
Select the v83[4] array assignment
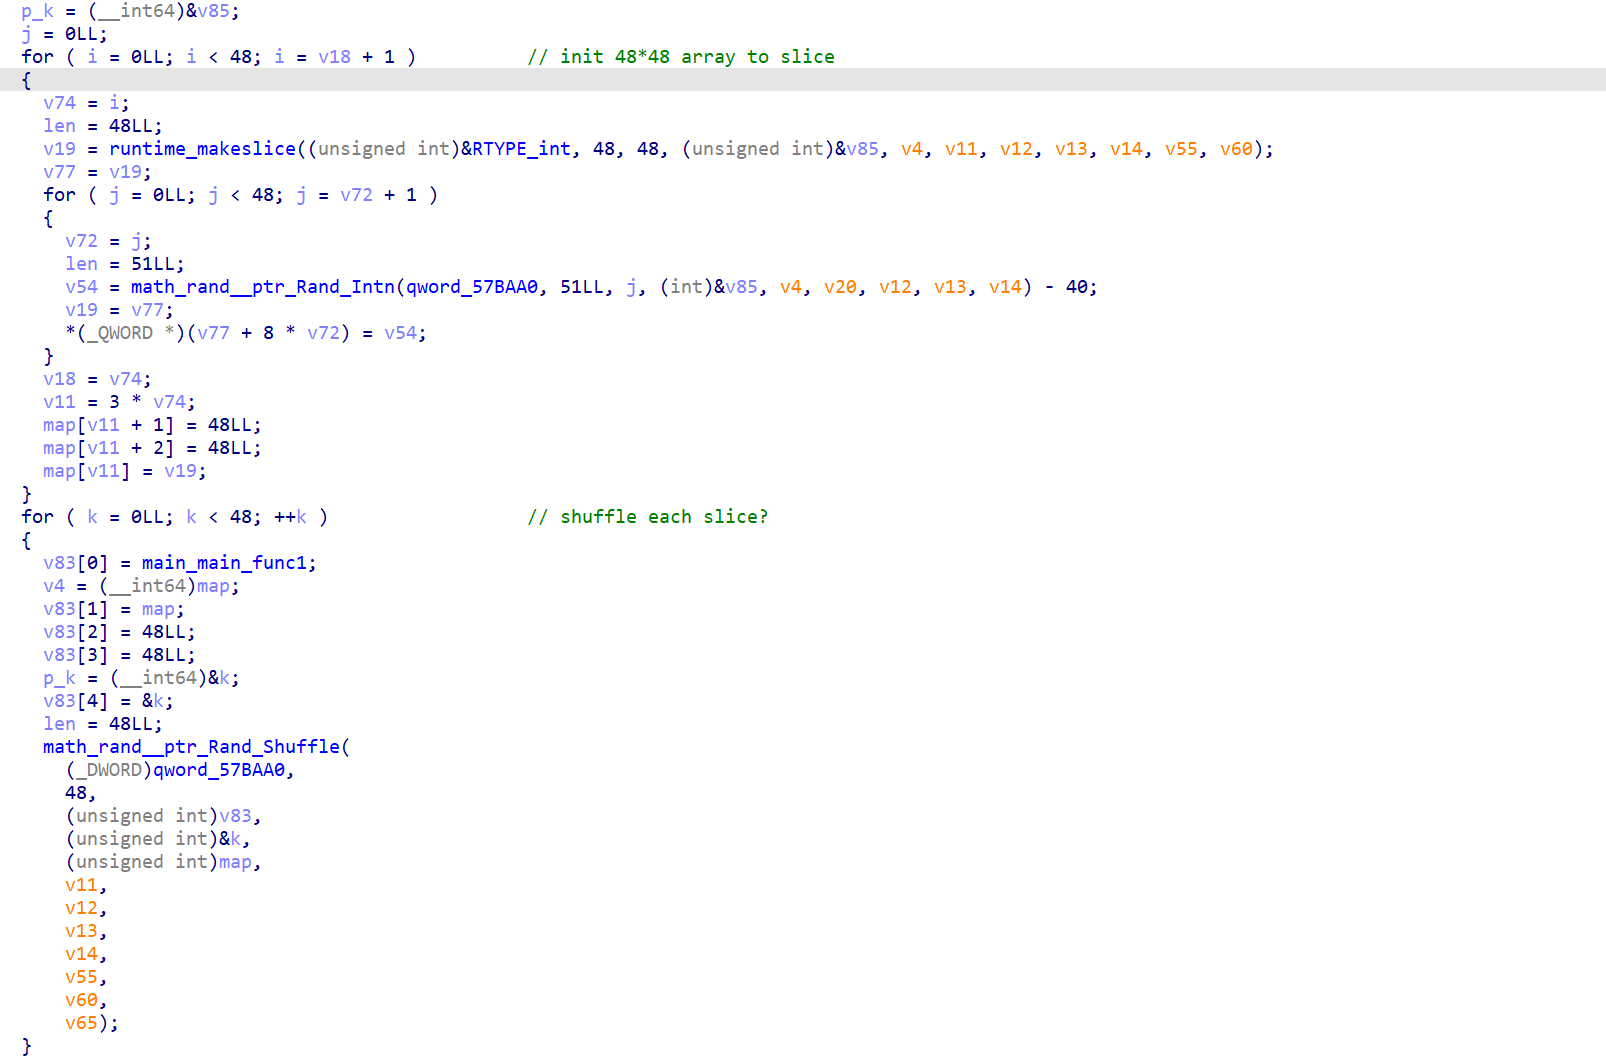click(x=76, y=701)
